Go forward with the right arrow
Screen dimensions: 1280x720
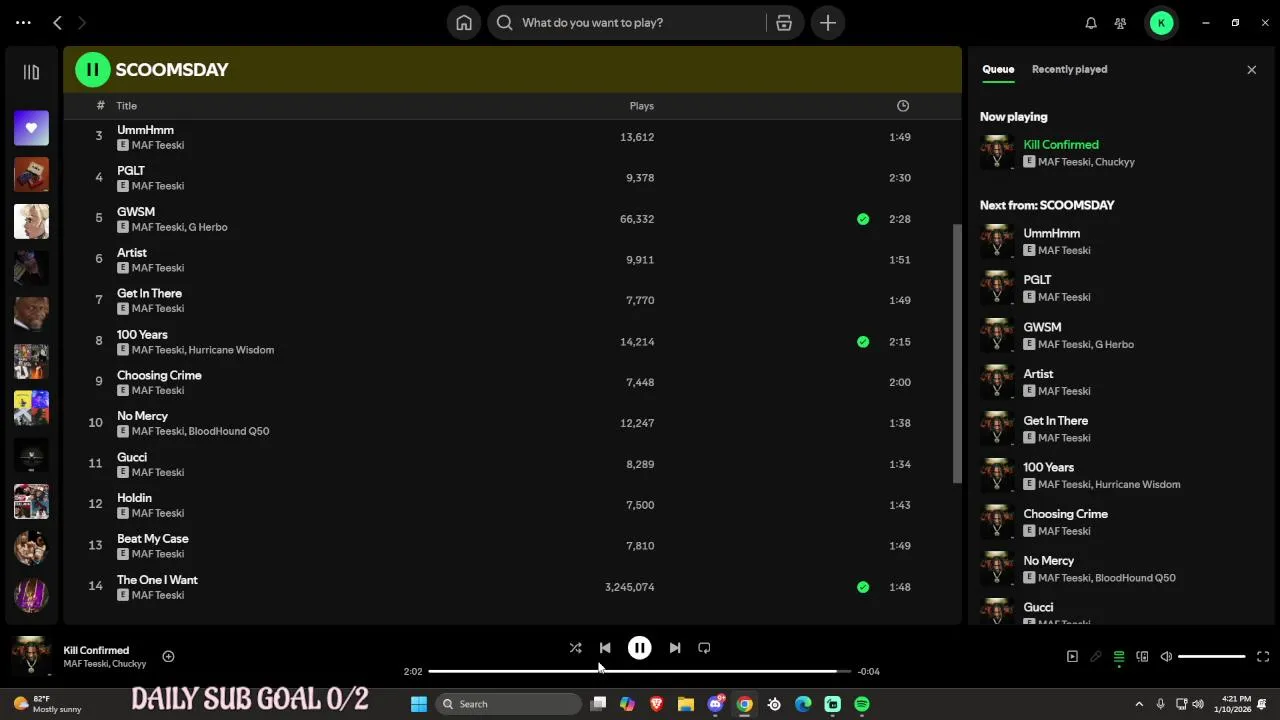(82, 22)
